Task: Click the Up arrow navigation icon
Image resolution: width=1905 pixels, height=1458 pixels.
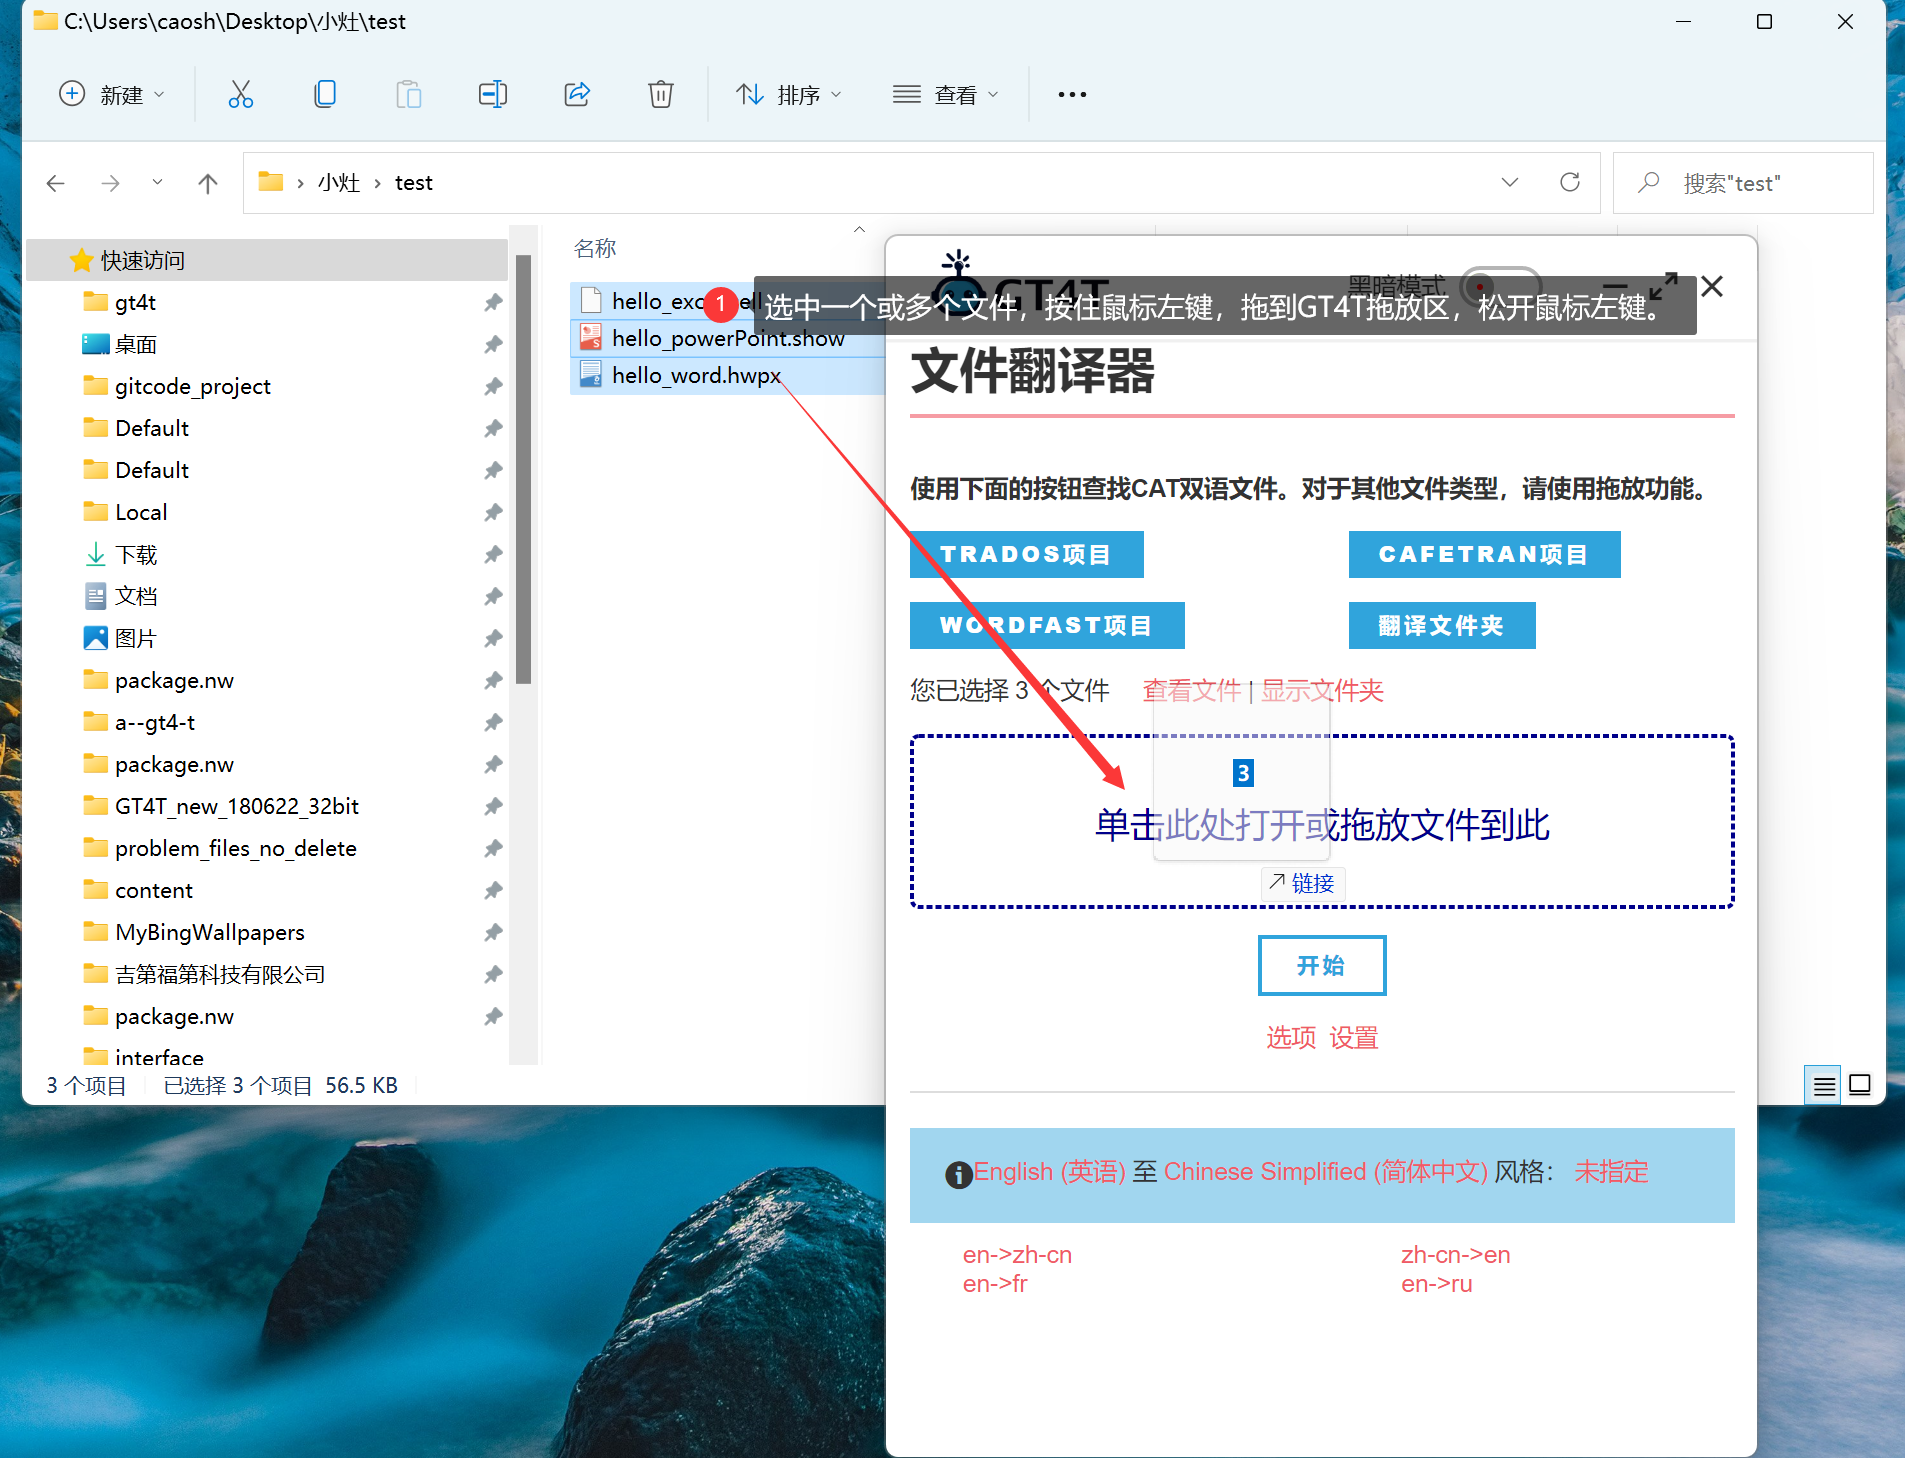Action: 207,183
